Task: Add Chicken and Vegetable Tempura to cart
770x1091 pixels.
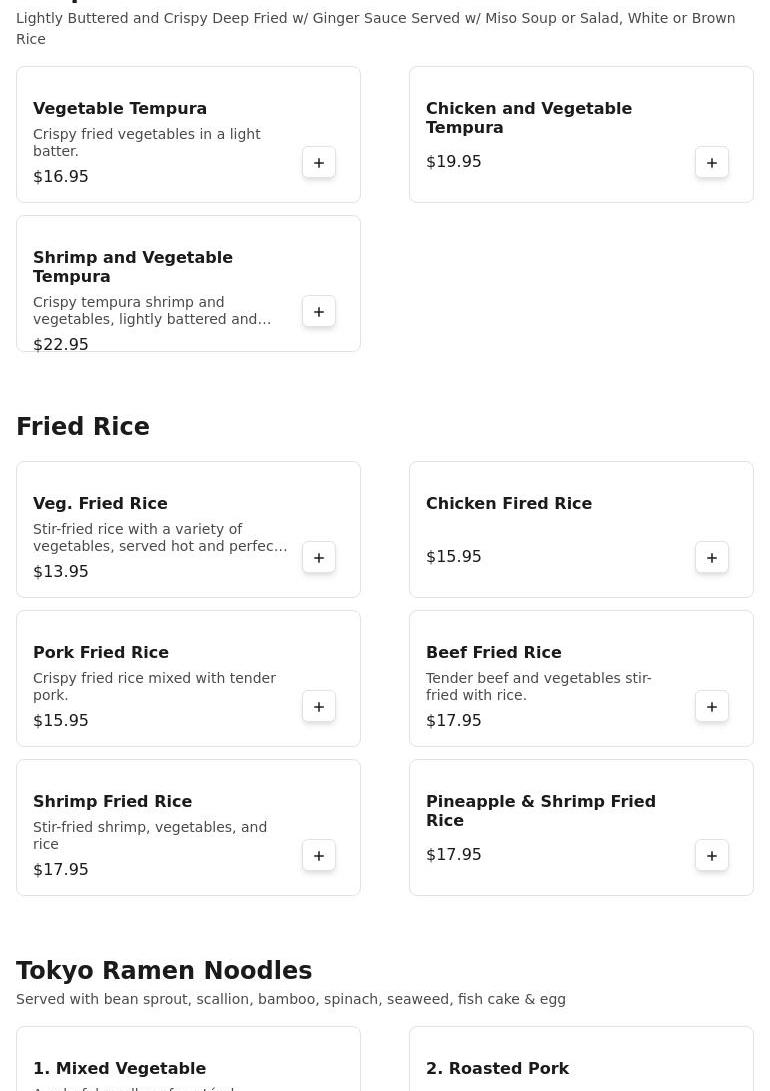Action: tap(712, 163)
